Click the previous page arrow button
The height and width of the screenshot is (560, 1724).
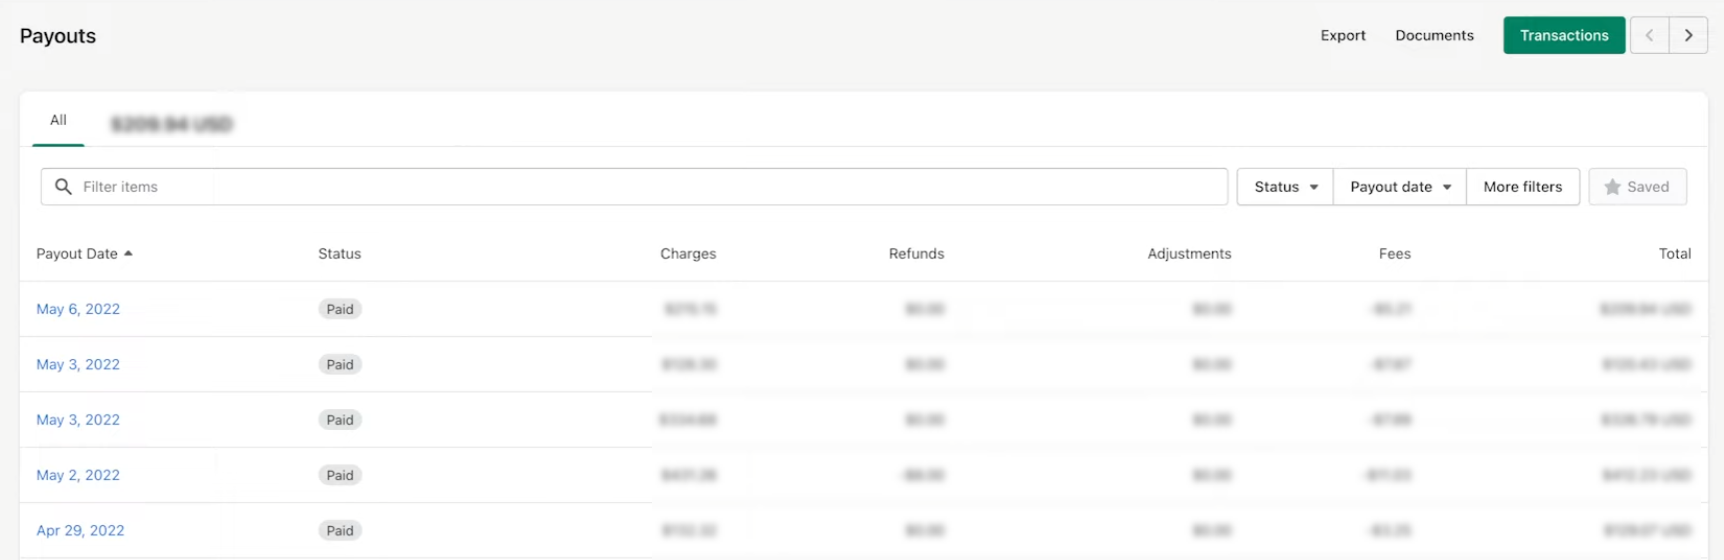pyautogui.click(x=1649, y=35)
